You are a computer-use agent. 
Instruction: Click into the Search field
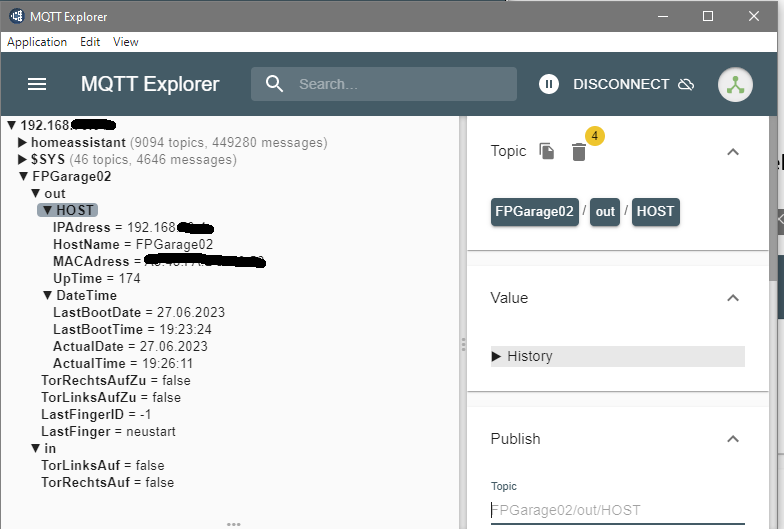[x=384, y=84]
